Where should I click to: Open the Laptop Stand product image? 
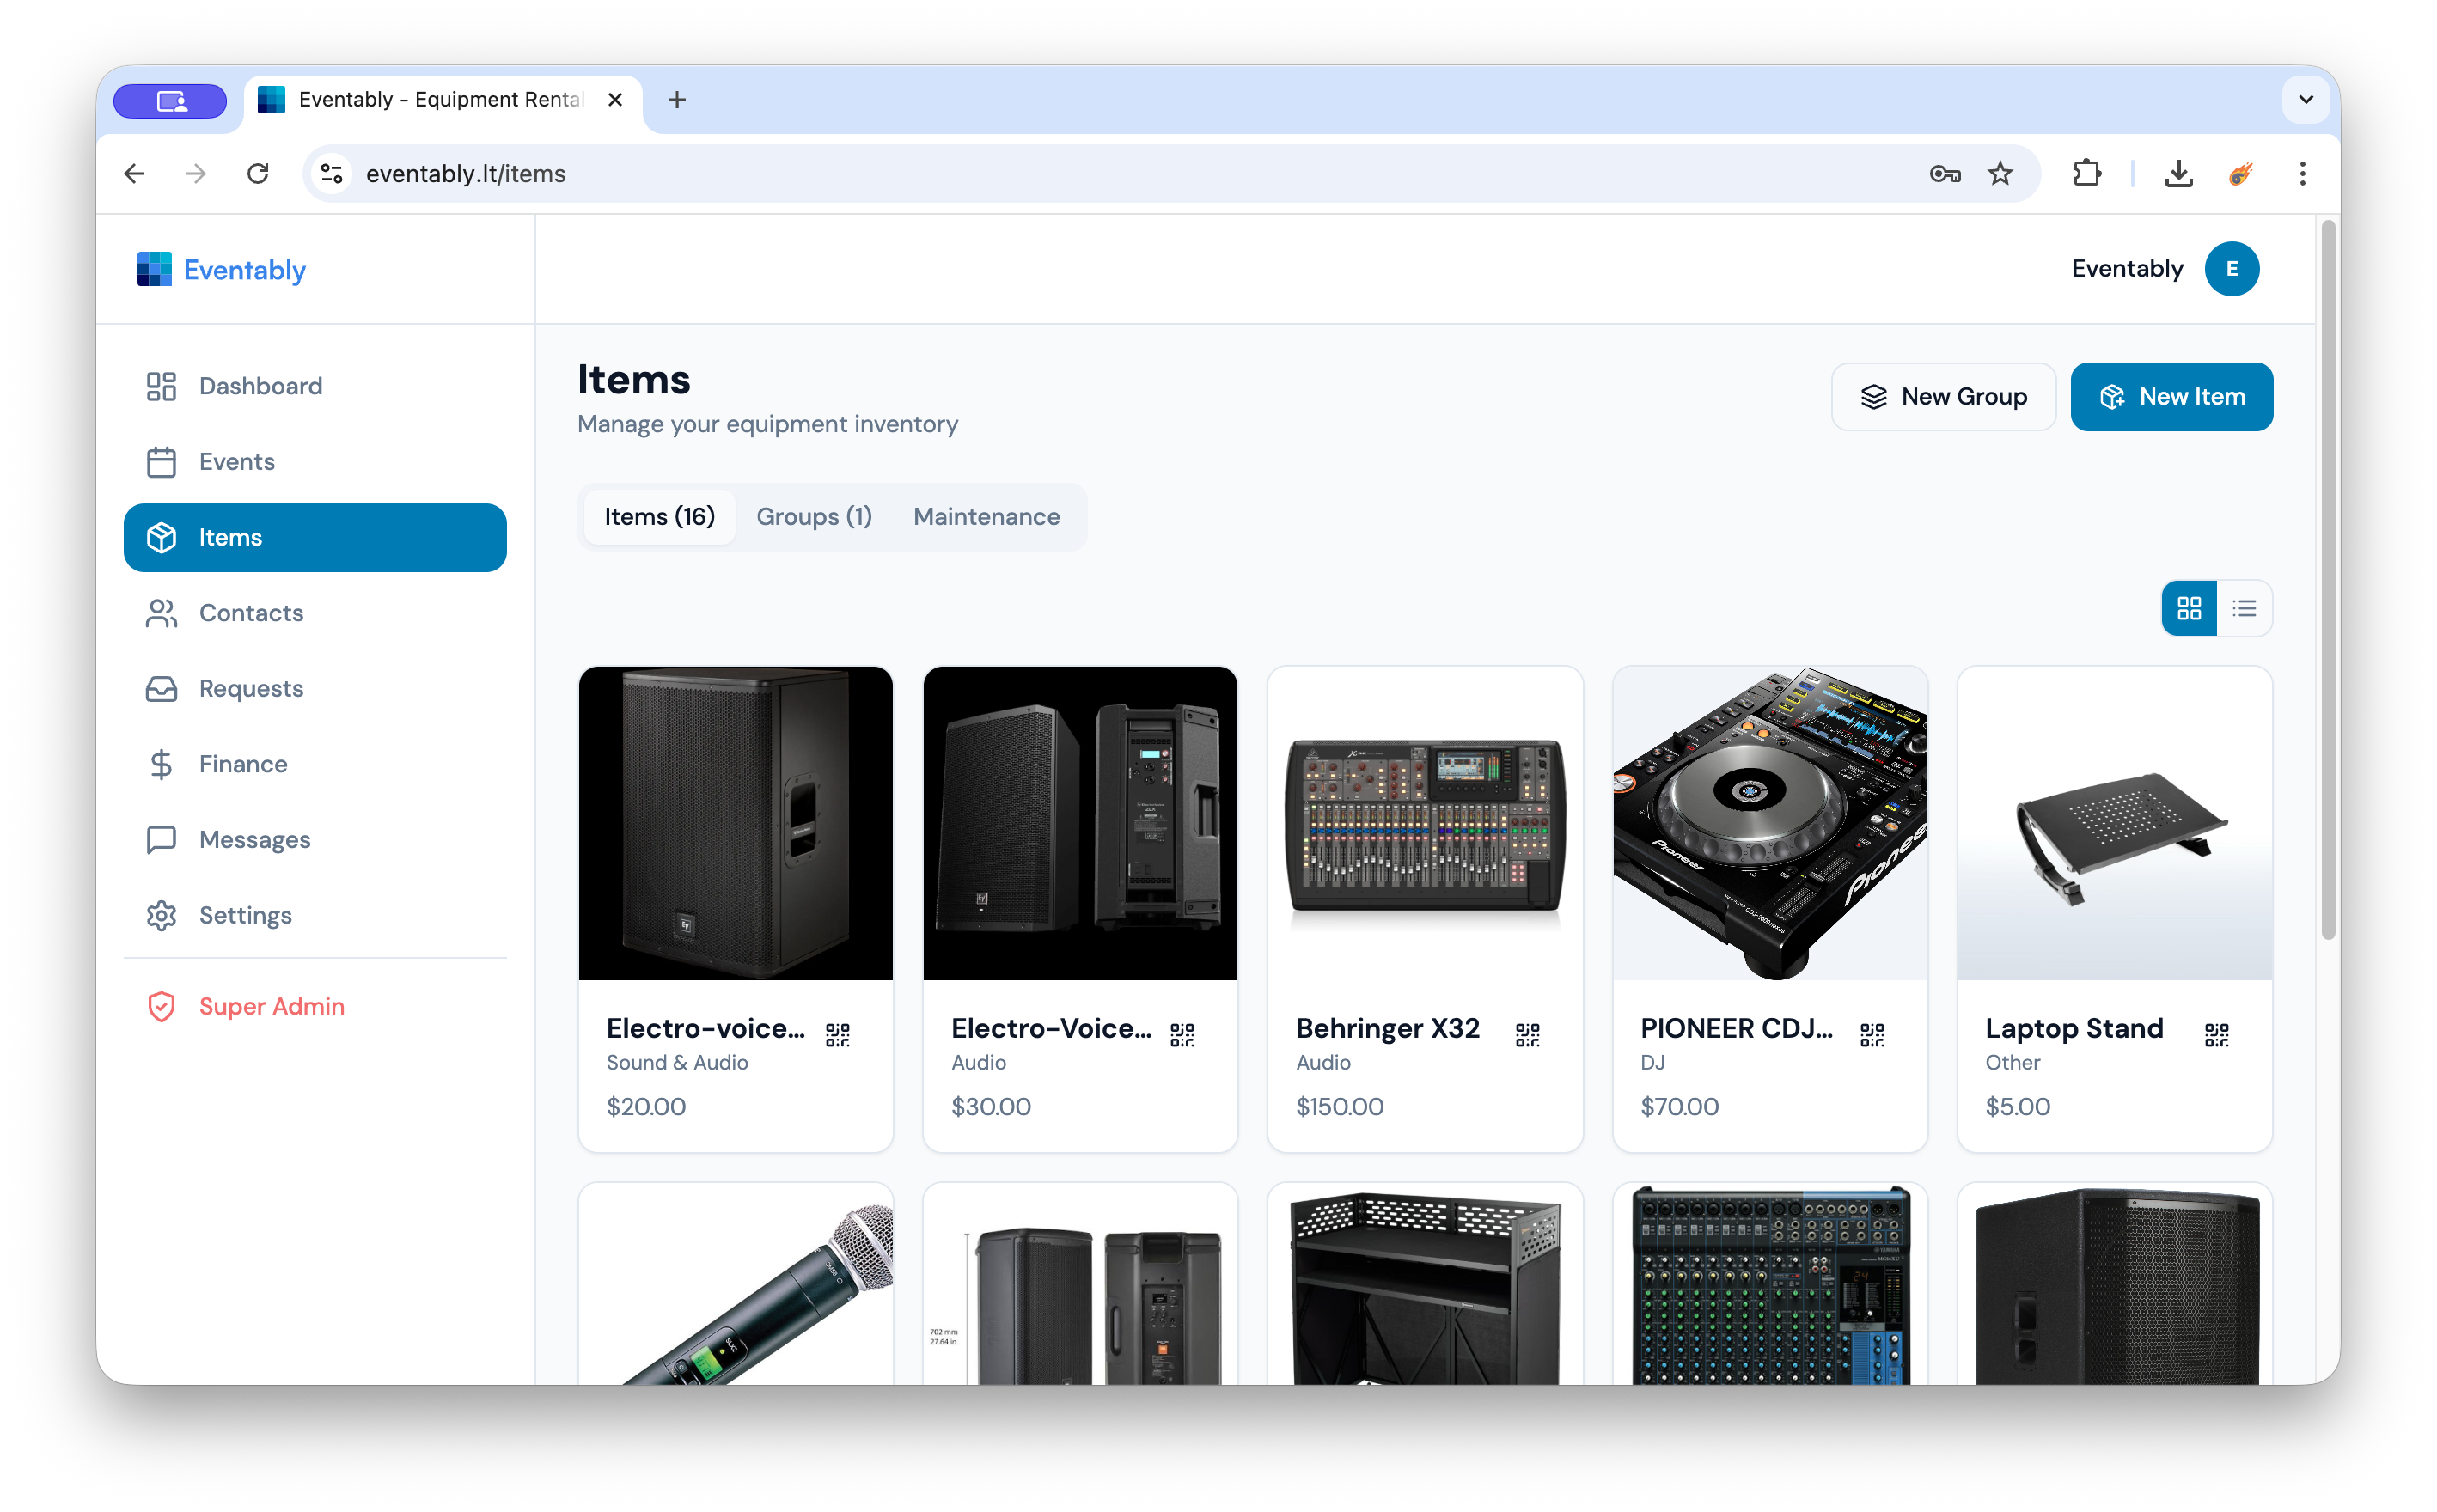click(x=2115, y=823)
